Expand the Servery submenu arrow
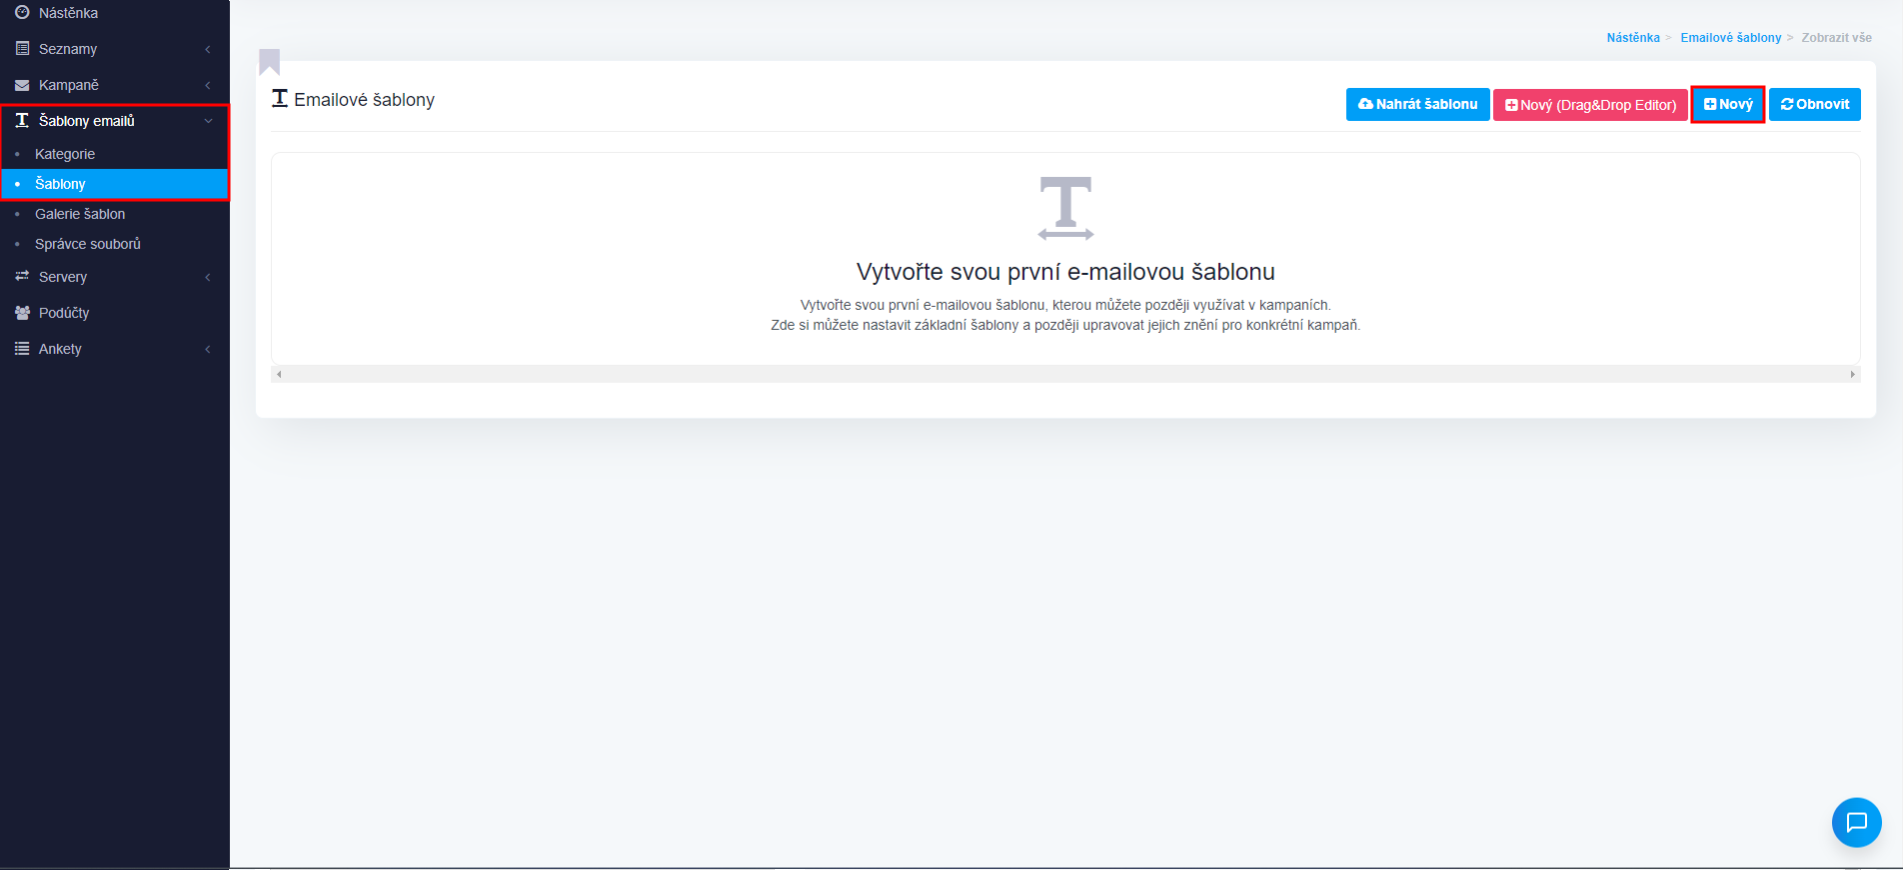Viewport: 1903px width, 870px height. tap(208, 277)
